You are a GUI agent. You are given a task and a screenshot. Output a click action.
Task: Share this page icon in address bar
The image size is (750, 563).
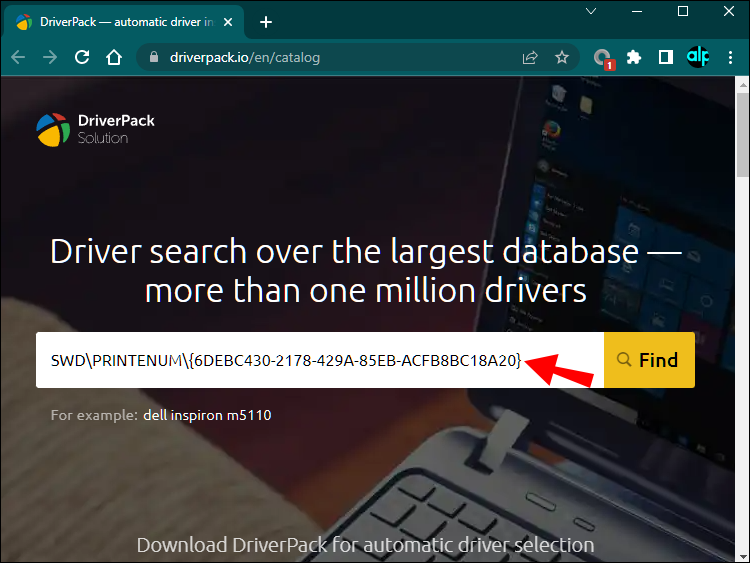pos(530,57)
